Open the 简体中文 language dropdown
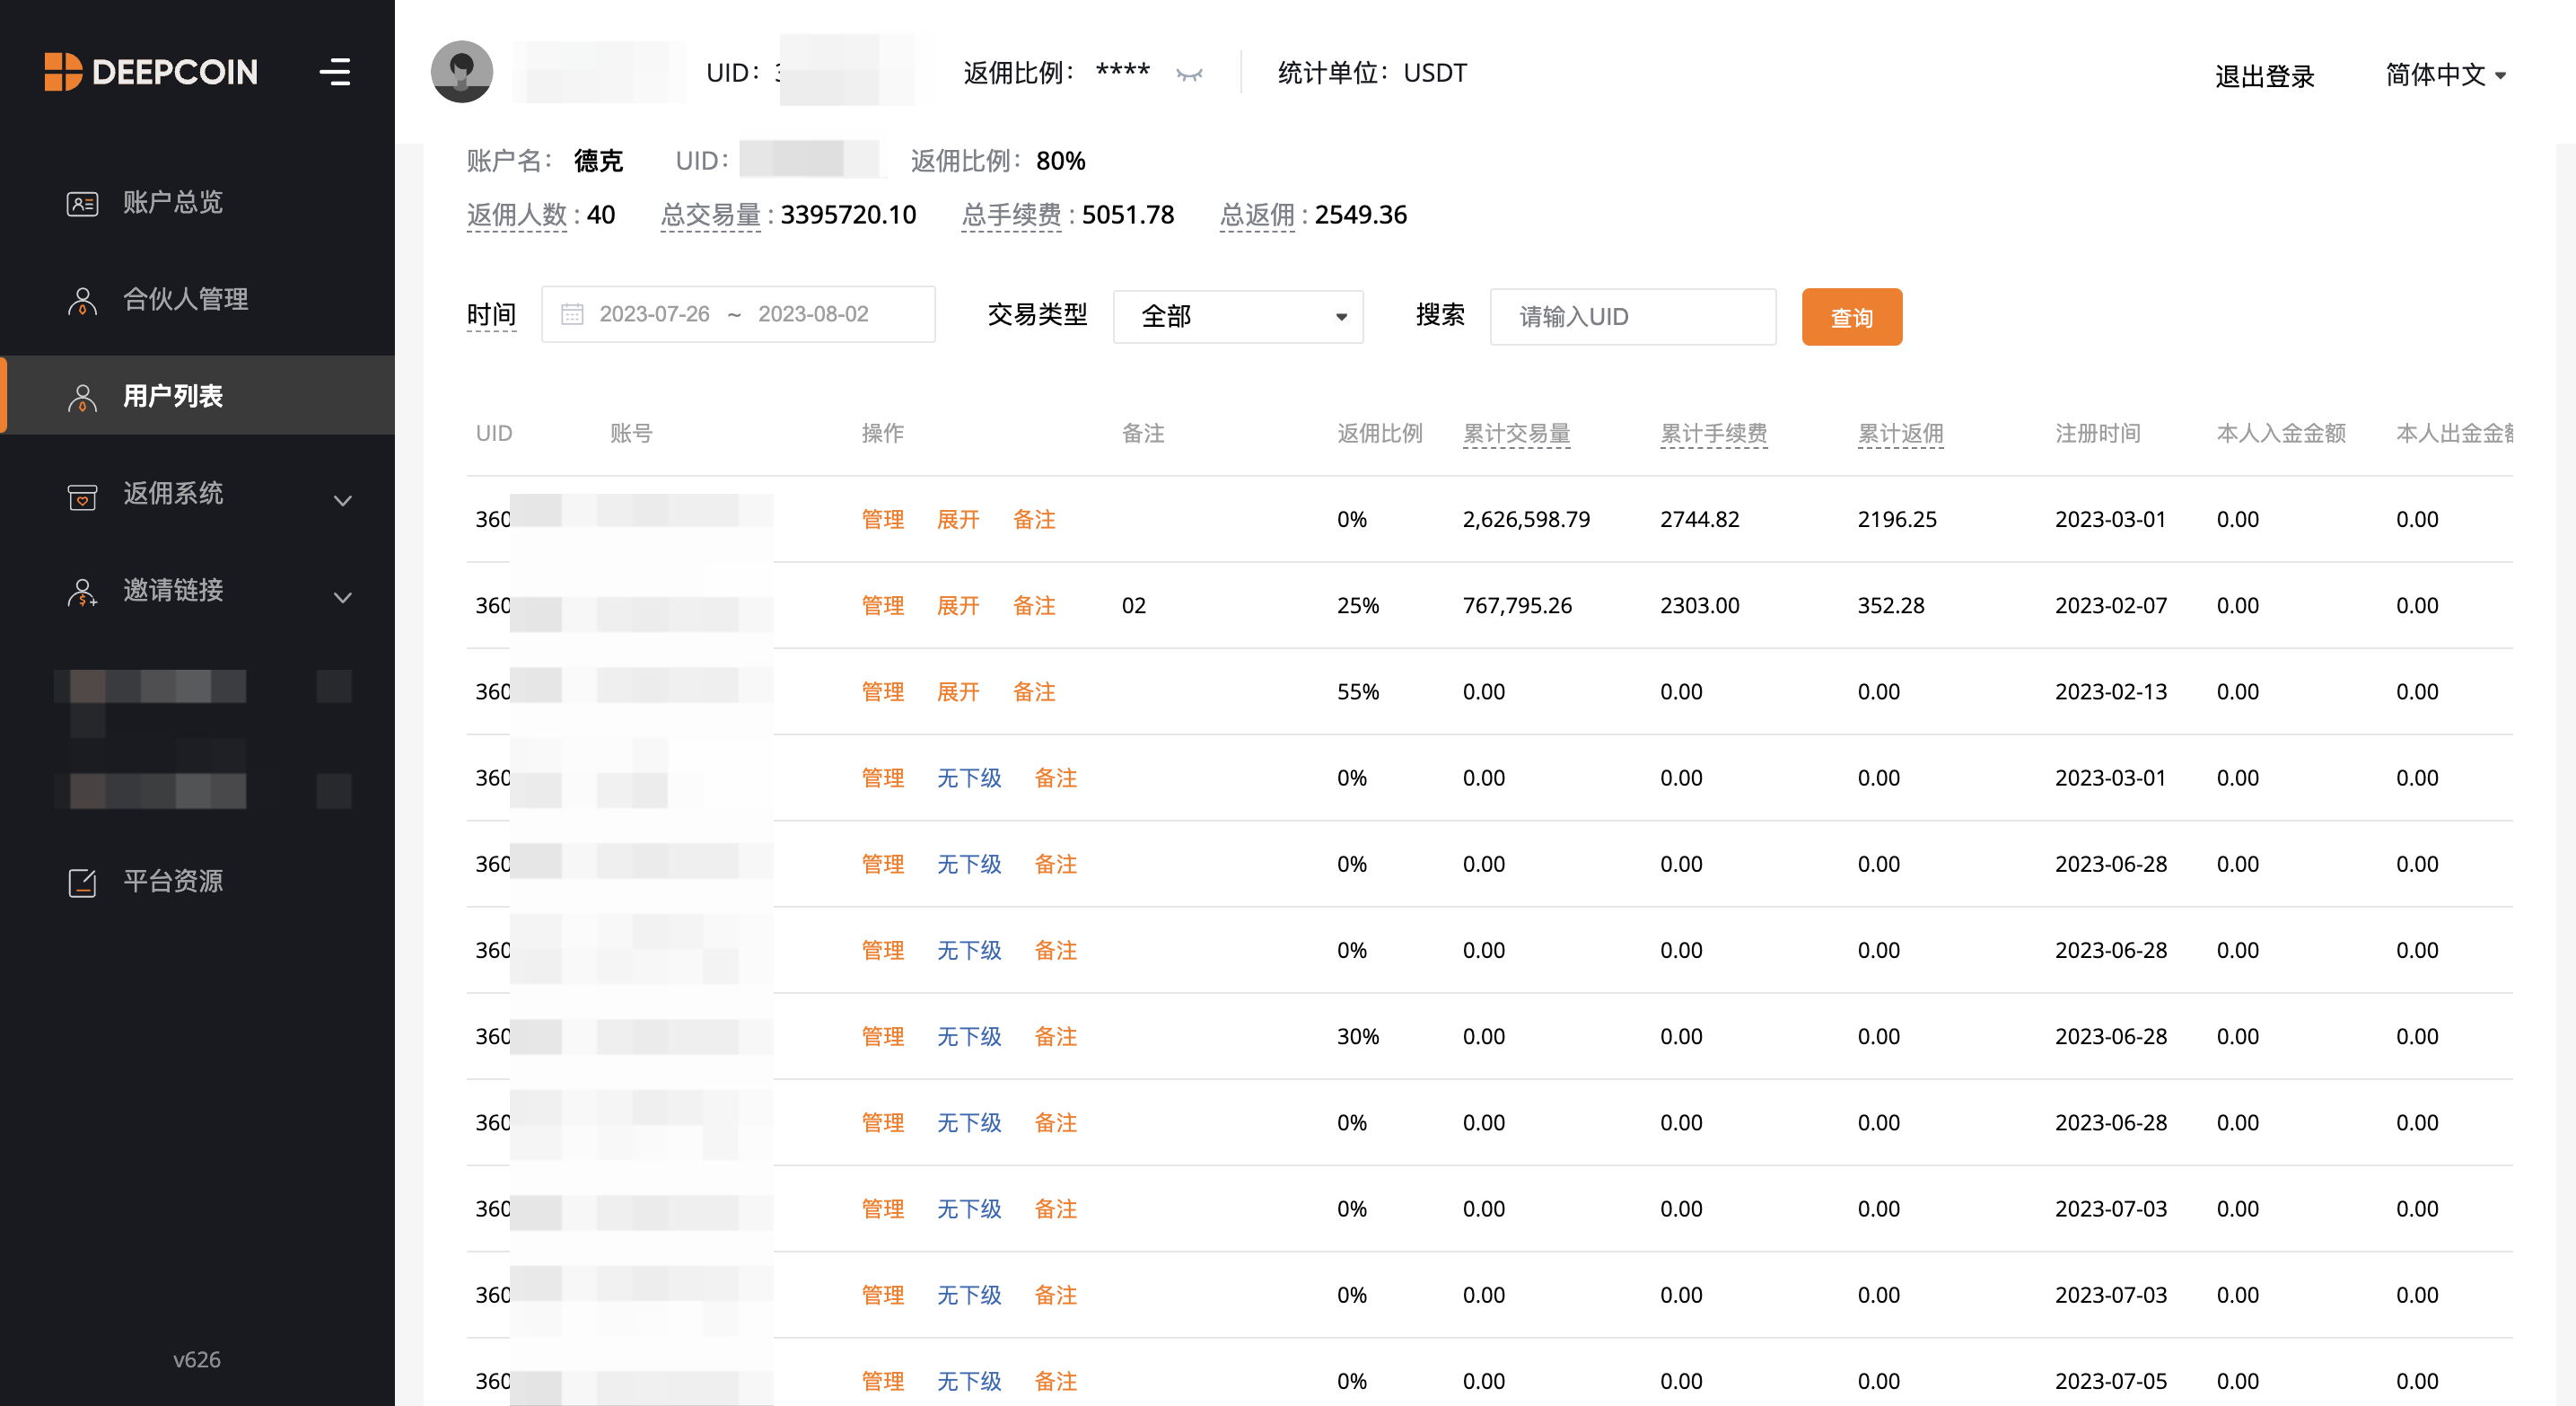This screenshot has width=2576, height=1406. 2445,75
